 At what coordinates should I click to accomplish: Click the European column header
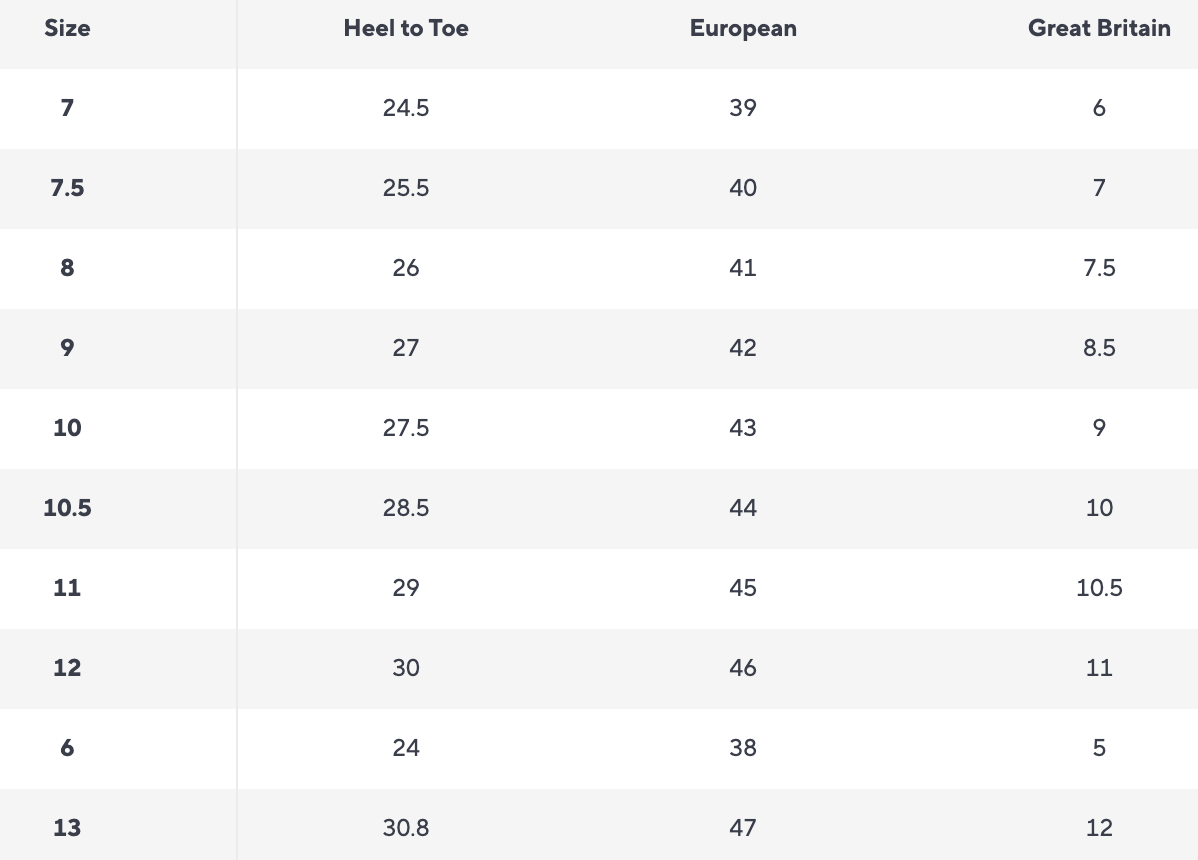coord(743,28)
